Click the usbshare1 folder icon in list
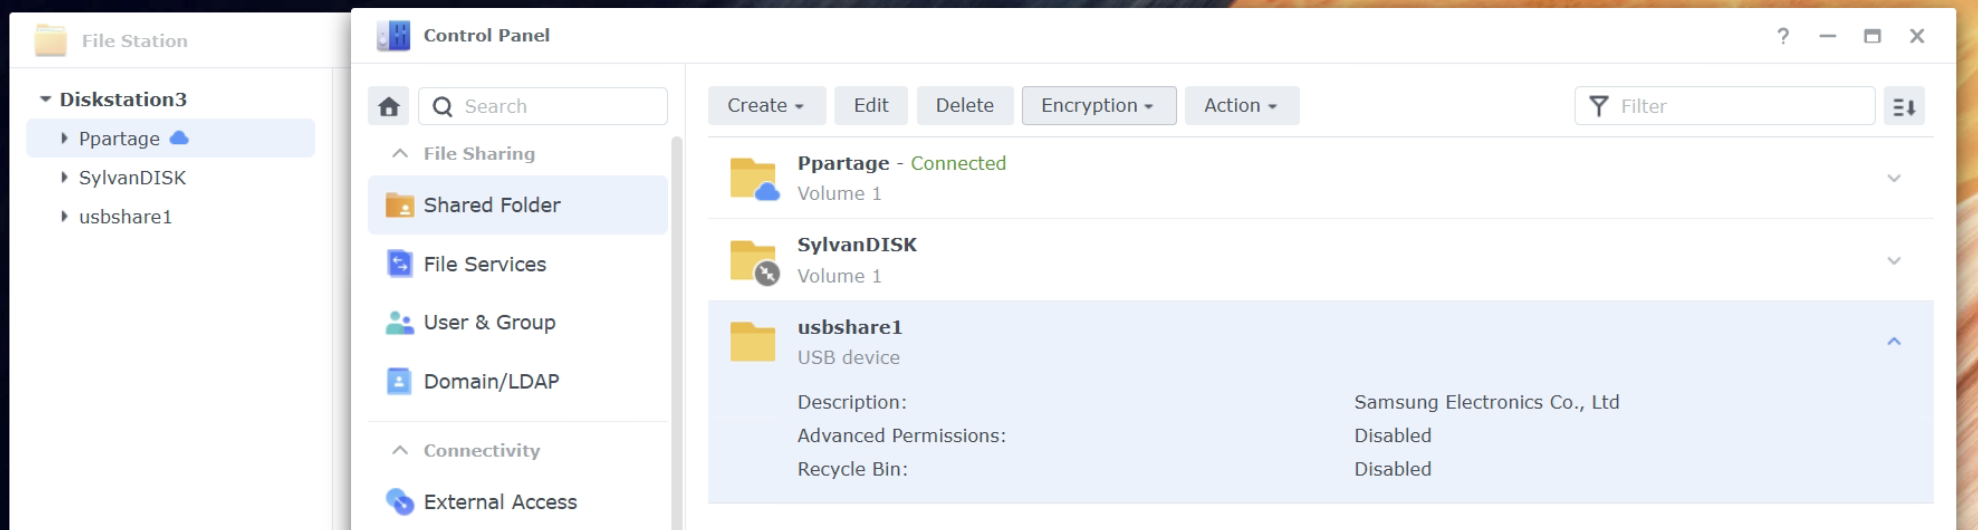1978x530 pixels. point(753,342)
